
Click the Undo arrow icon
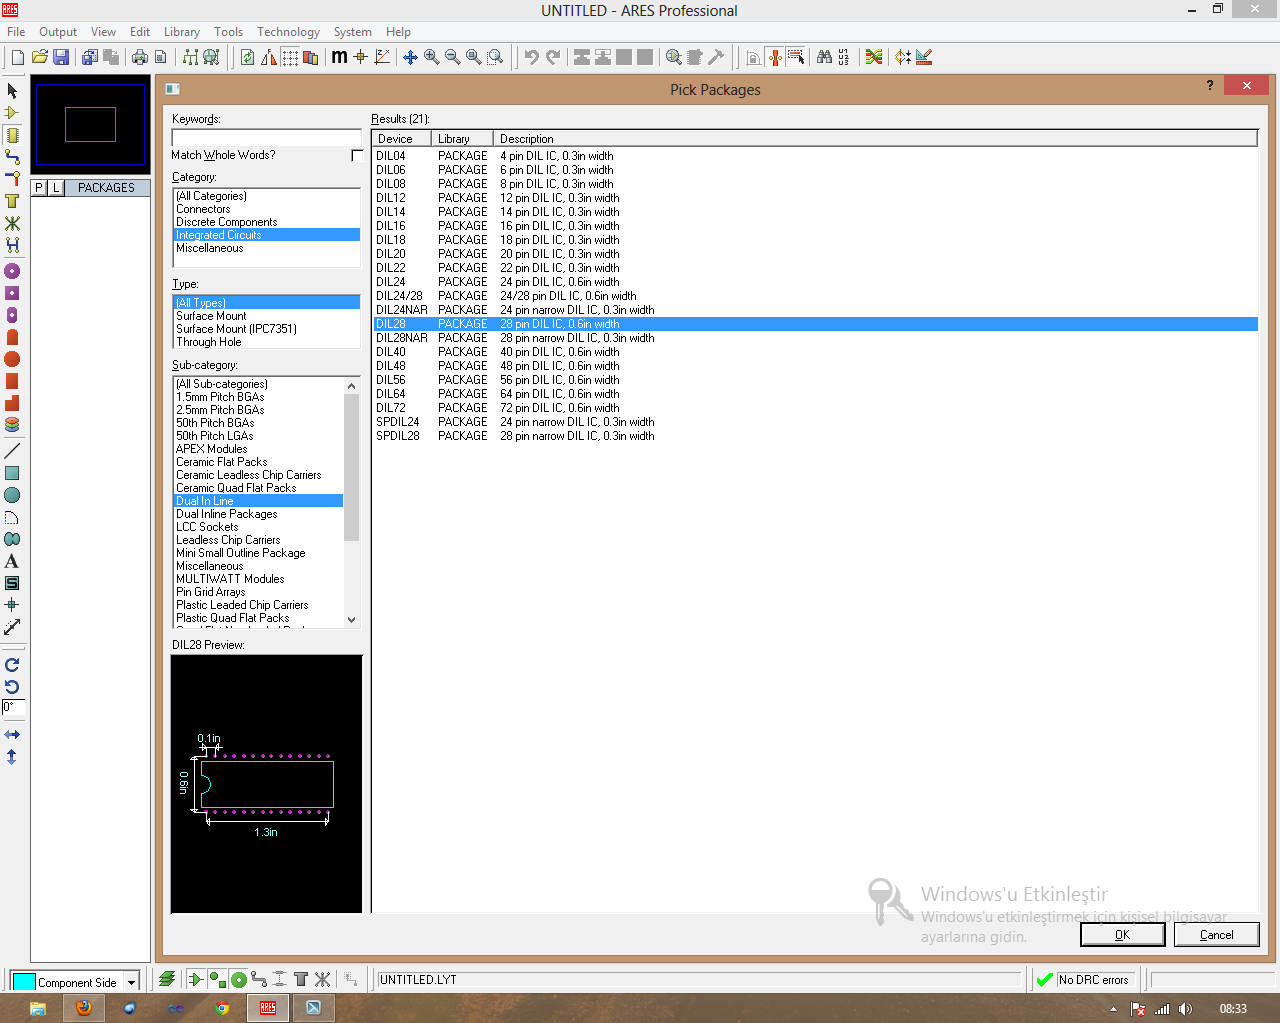tap(531, 57)
